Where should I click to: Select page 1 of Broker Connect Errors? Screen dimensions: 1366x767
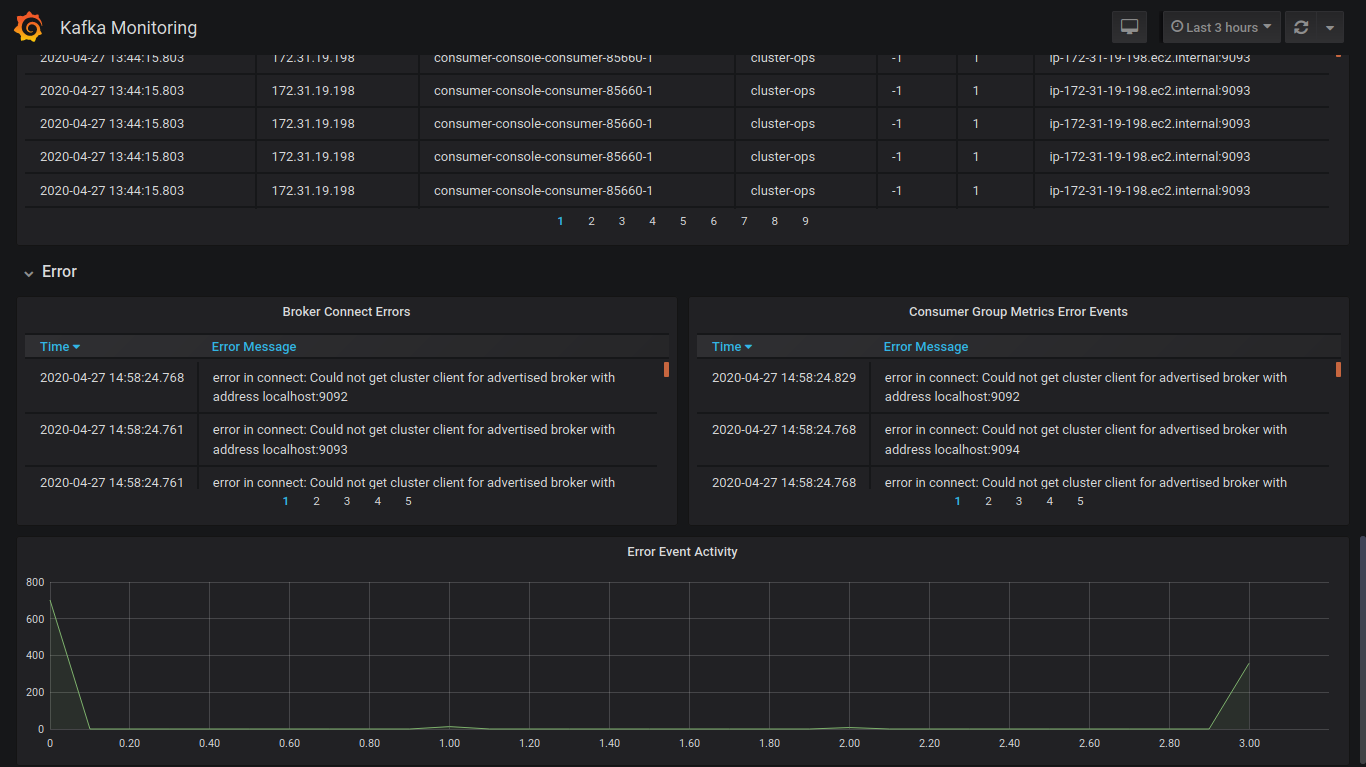[x=286, y=501]
